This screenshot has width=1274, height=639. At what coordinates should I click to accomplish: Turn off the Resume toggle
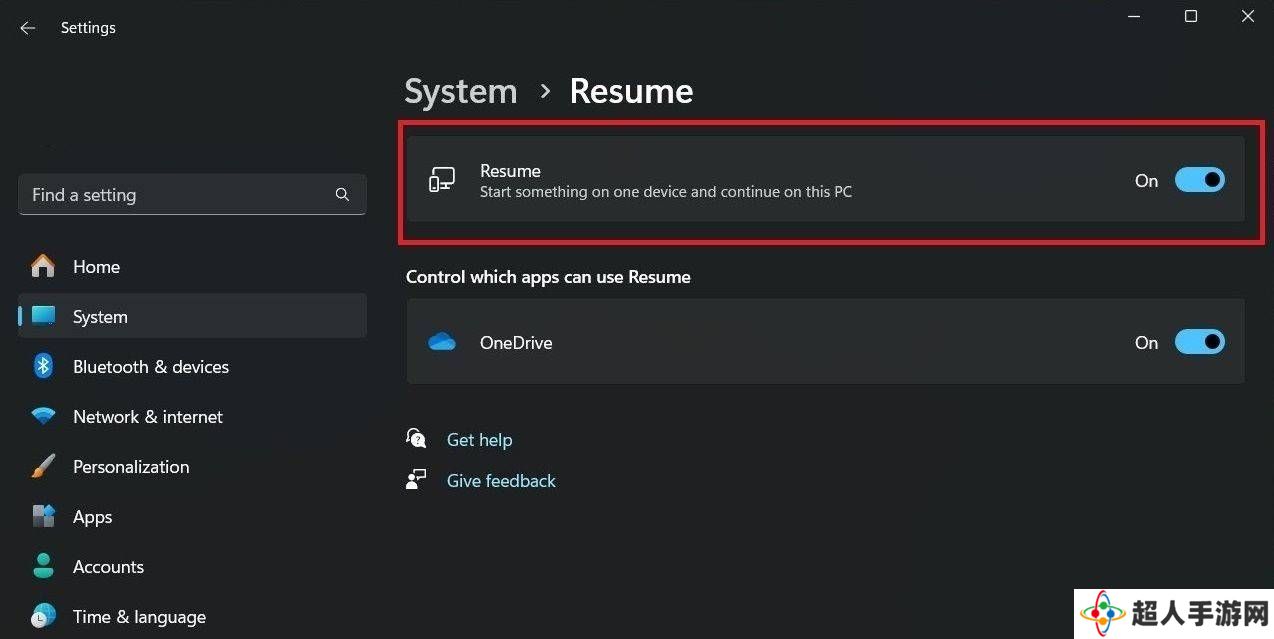click(x=1199, y=180)
